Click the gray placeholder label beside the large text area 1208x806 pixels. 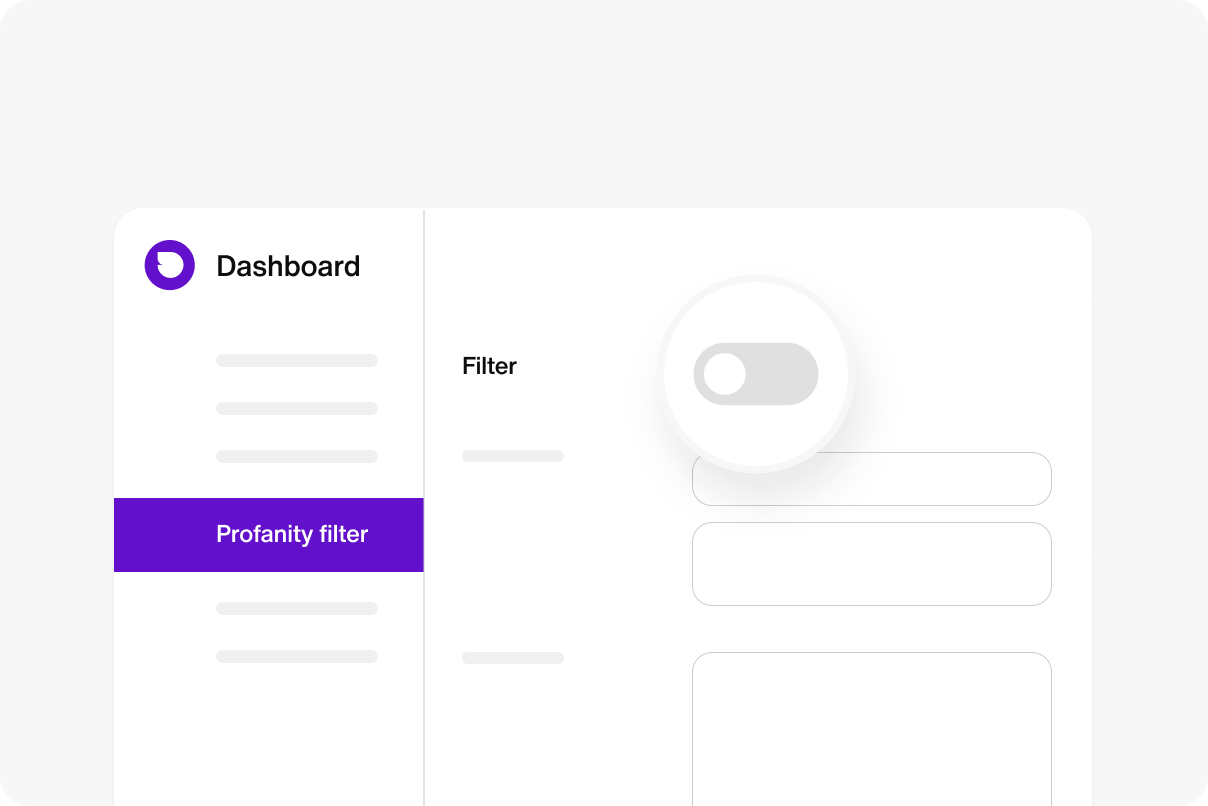(x=513, y=658)
